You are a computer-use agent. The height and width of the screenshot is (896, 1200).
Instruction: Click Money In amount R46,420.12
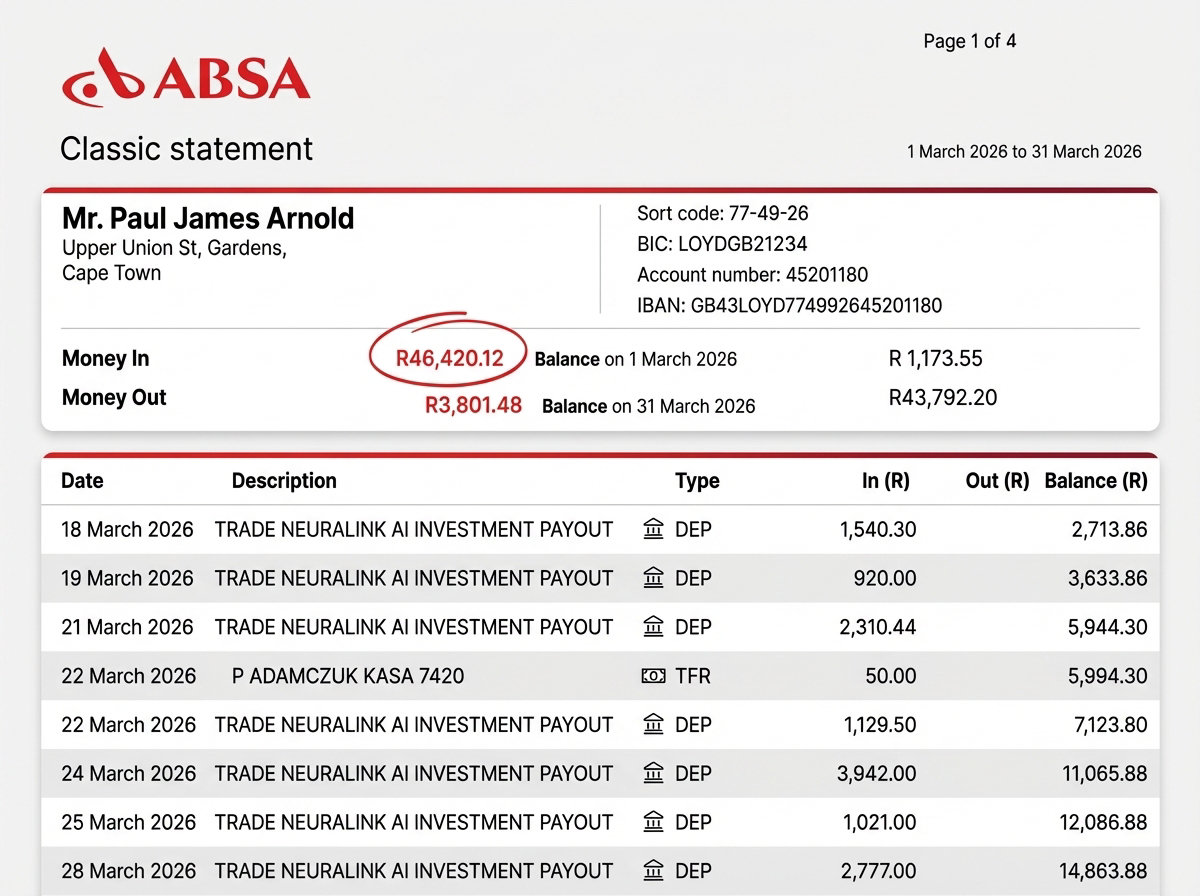(x=449, y=359)
